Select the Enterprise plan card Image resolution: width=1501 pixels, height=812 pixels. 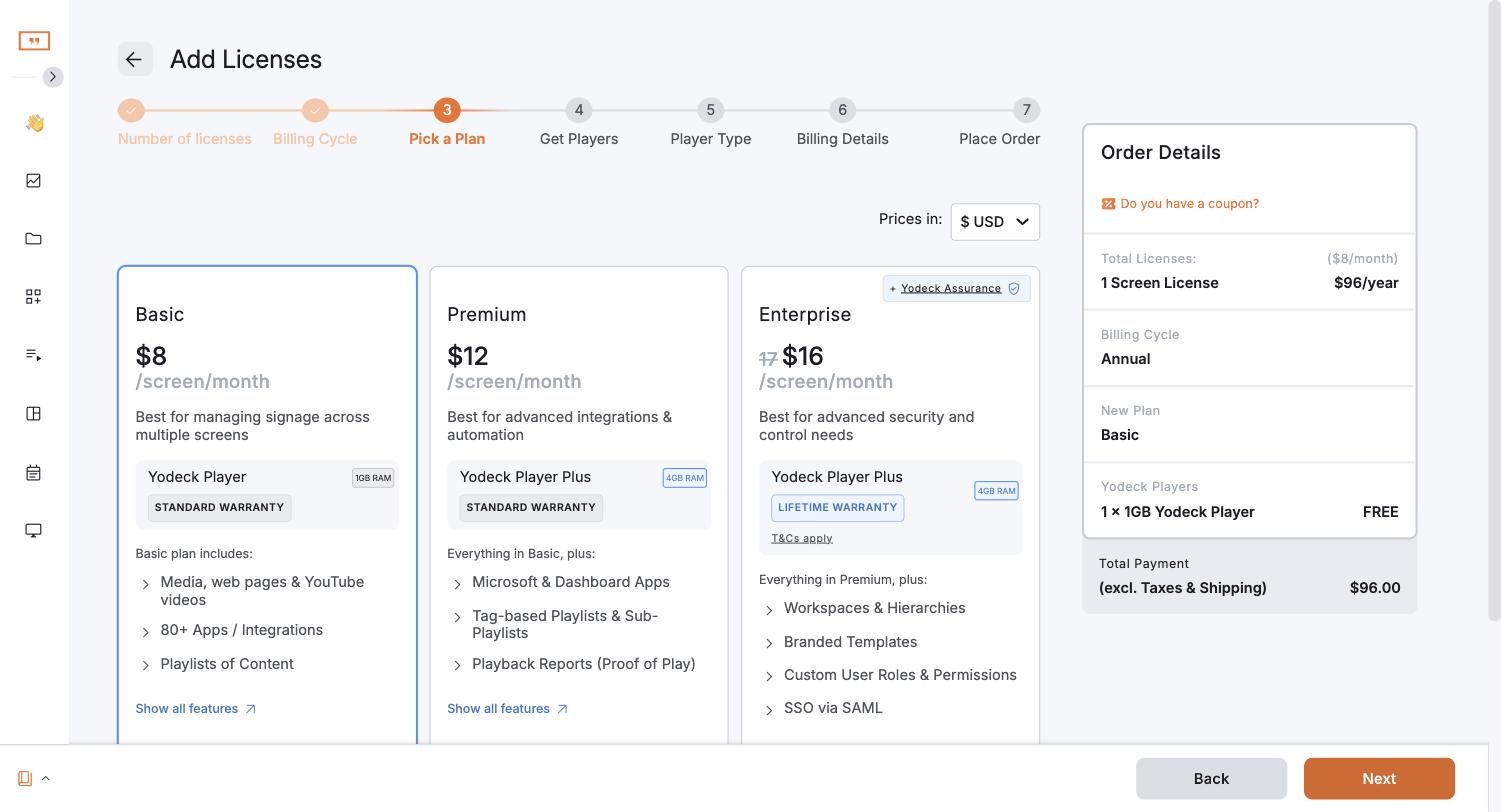tap(891, 505)
